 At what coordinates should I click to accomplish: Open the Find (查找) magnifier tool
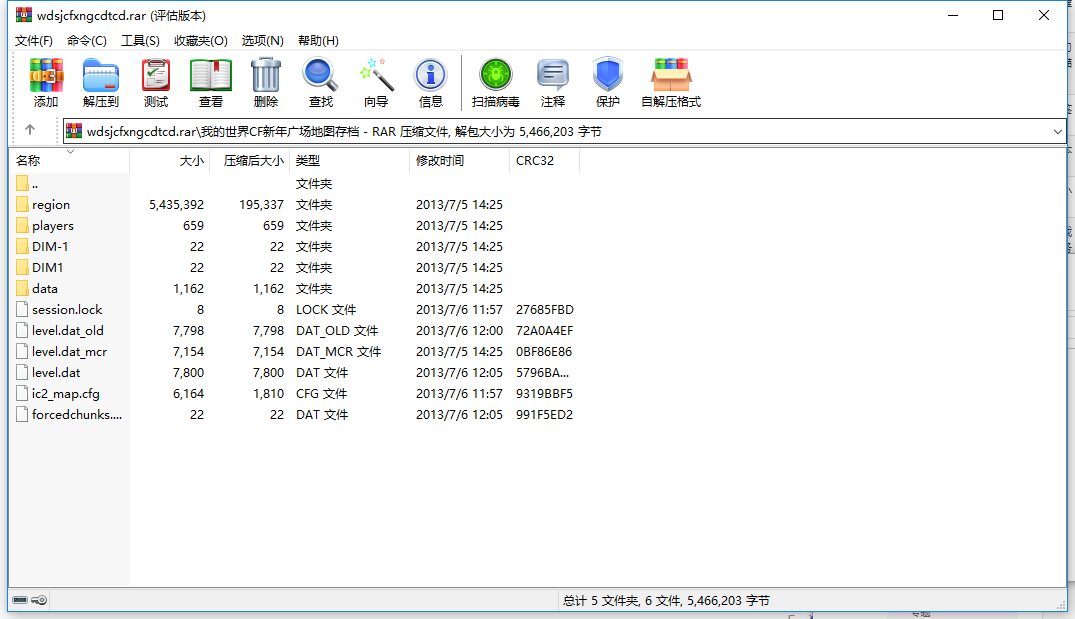point(320,75)
